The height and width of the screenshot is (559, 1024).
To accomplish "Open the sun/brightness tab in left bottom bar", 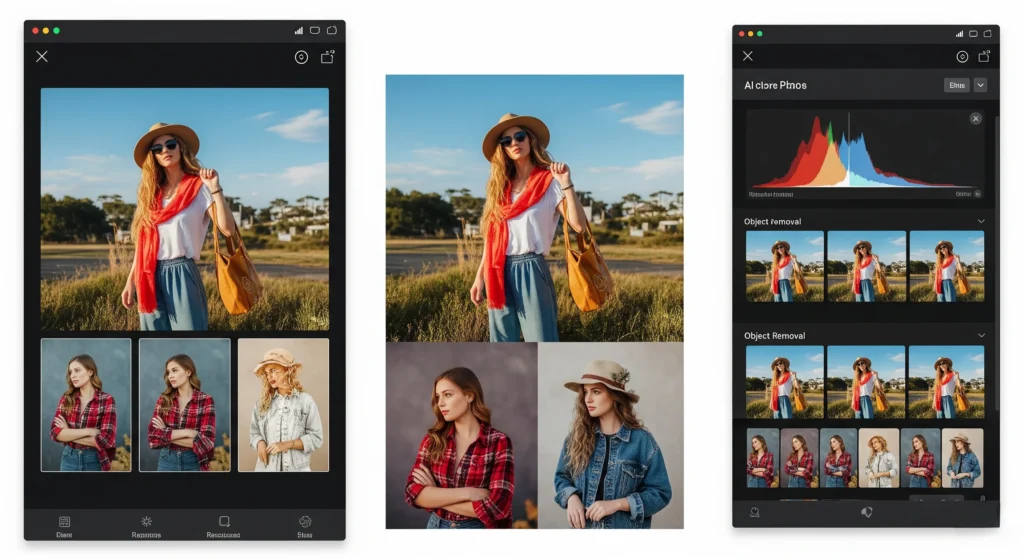I will click(x=146, y=526).
